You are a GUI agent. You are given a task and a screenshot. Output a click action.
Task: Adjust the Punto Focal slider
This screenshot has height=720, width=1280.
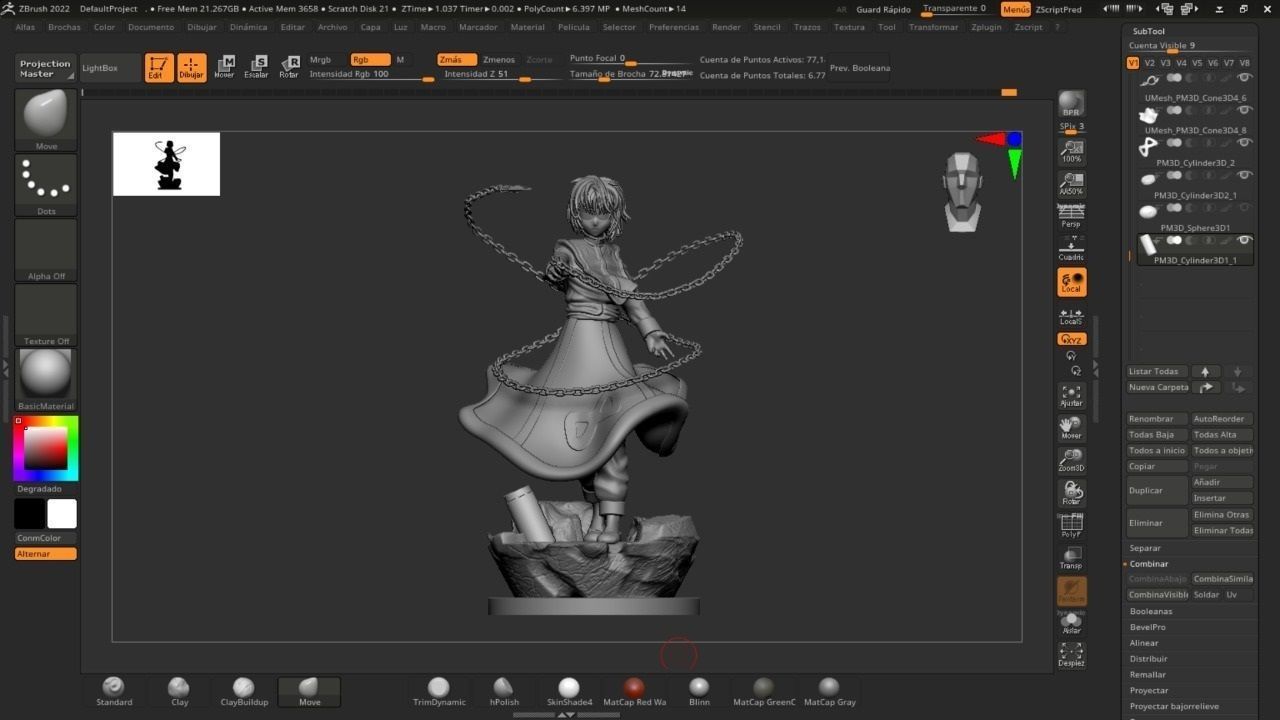630,59
